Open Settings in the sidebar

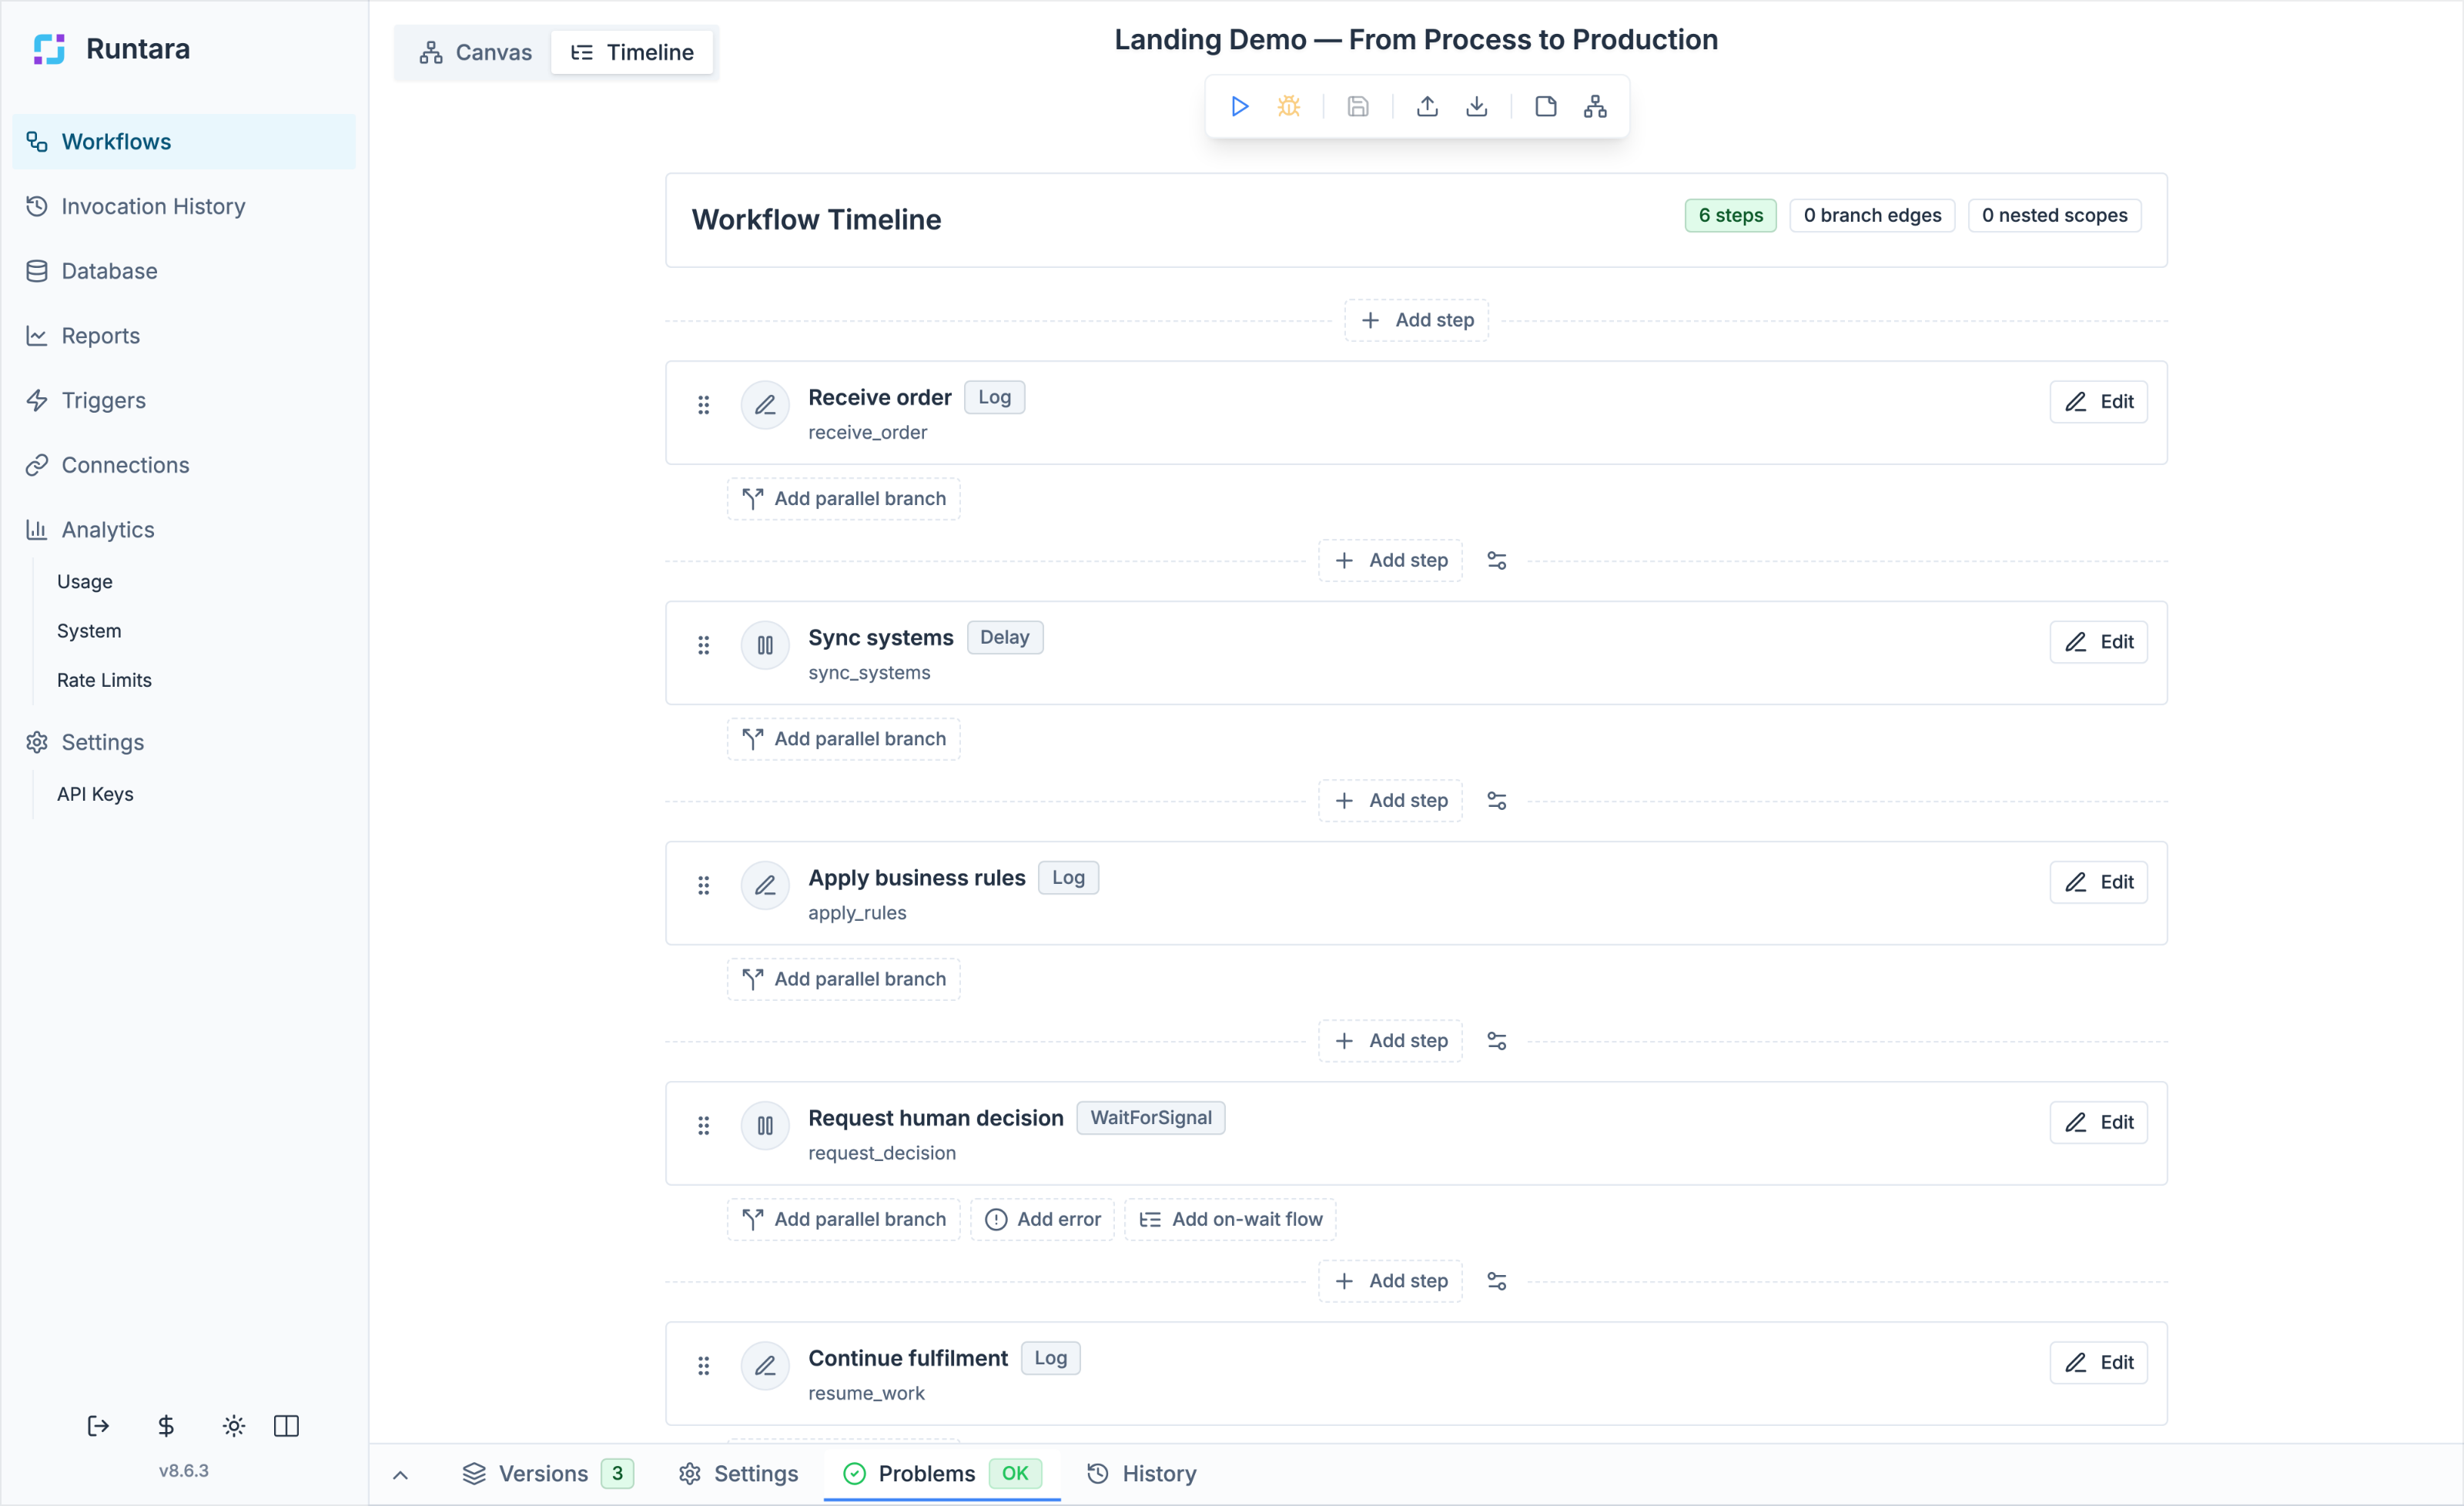pyautogui.click(x=184, y=742)
